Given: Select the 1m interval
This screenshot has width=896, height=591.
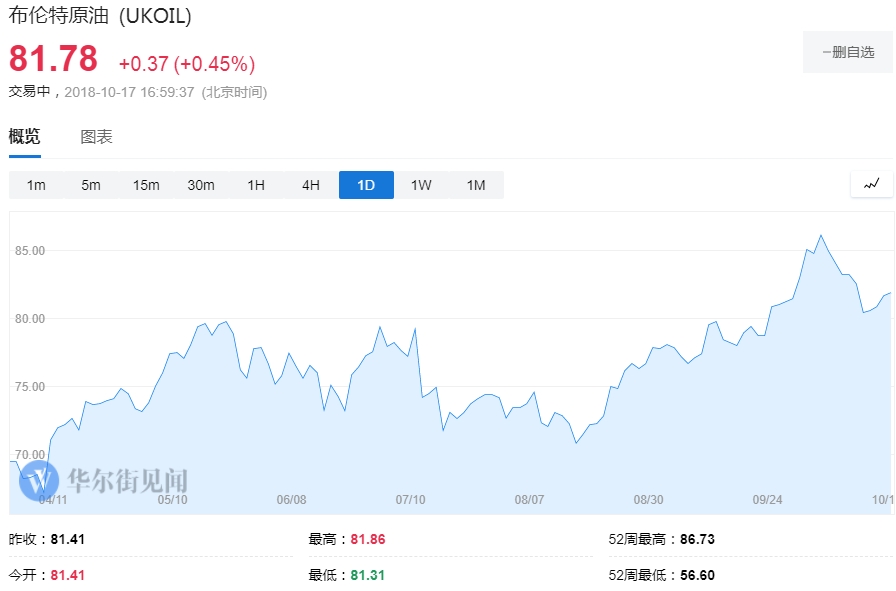Looking at the screenshot, I should click(36, 185).
